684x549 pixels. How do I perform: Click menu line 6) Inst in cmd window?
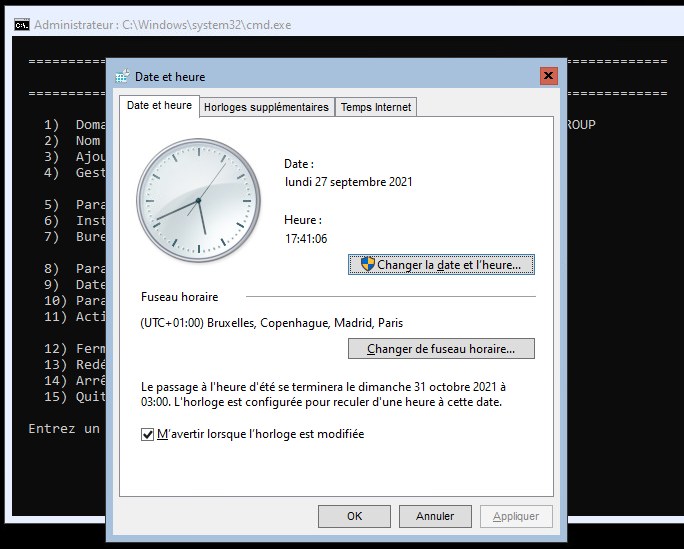[x=75, y=221]
